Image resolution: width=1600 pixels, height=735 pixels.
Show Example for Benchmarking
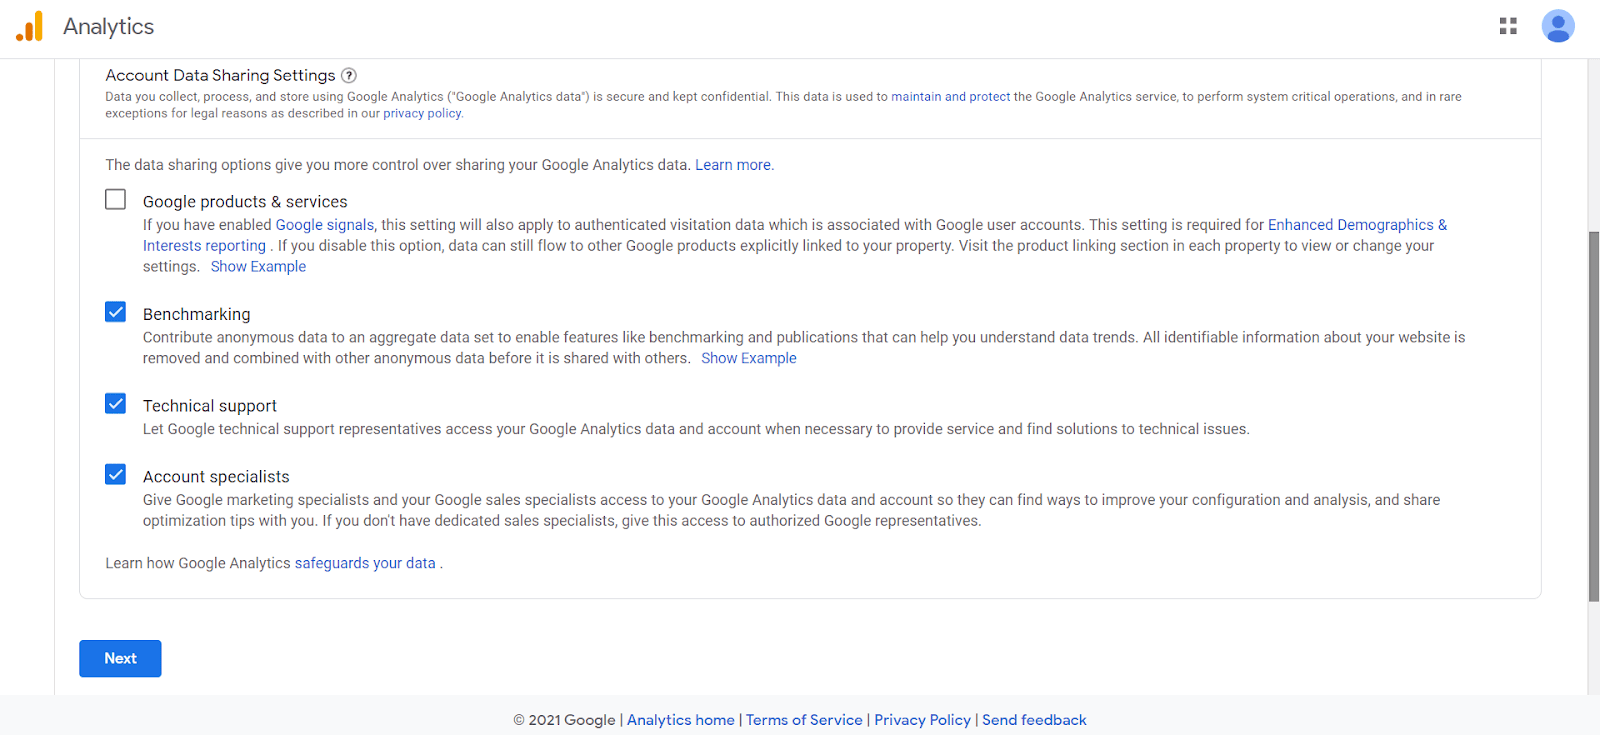[749, 358]
